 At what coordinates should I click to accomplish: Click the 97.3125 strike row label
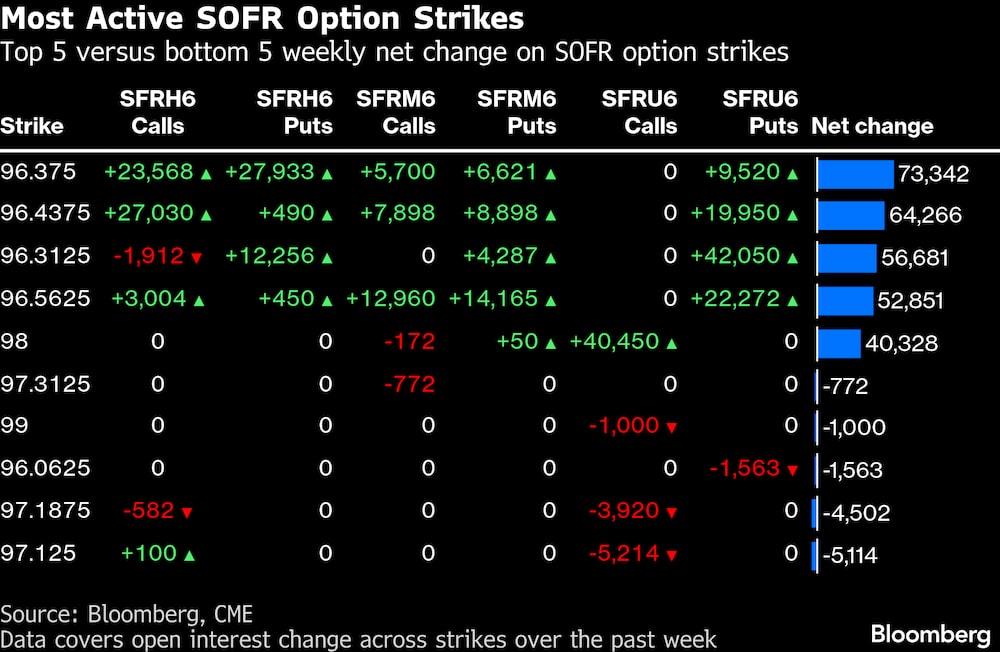[46, 383]
